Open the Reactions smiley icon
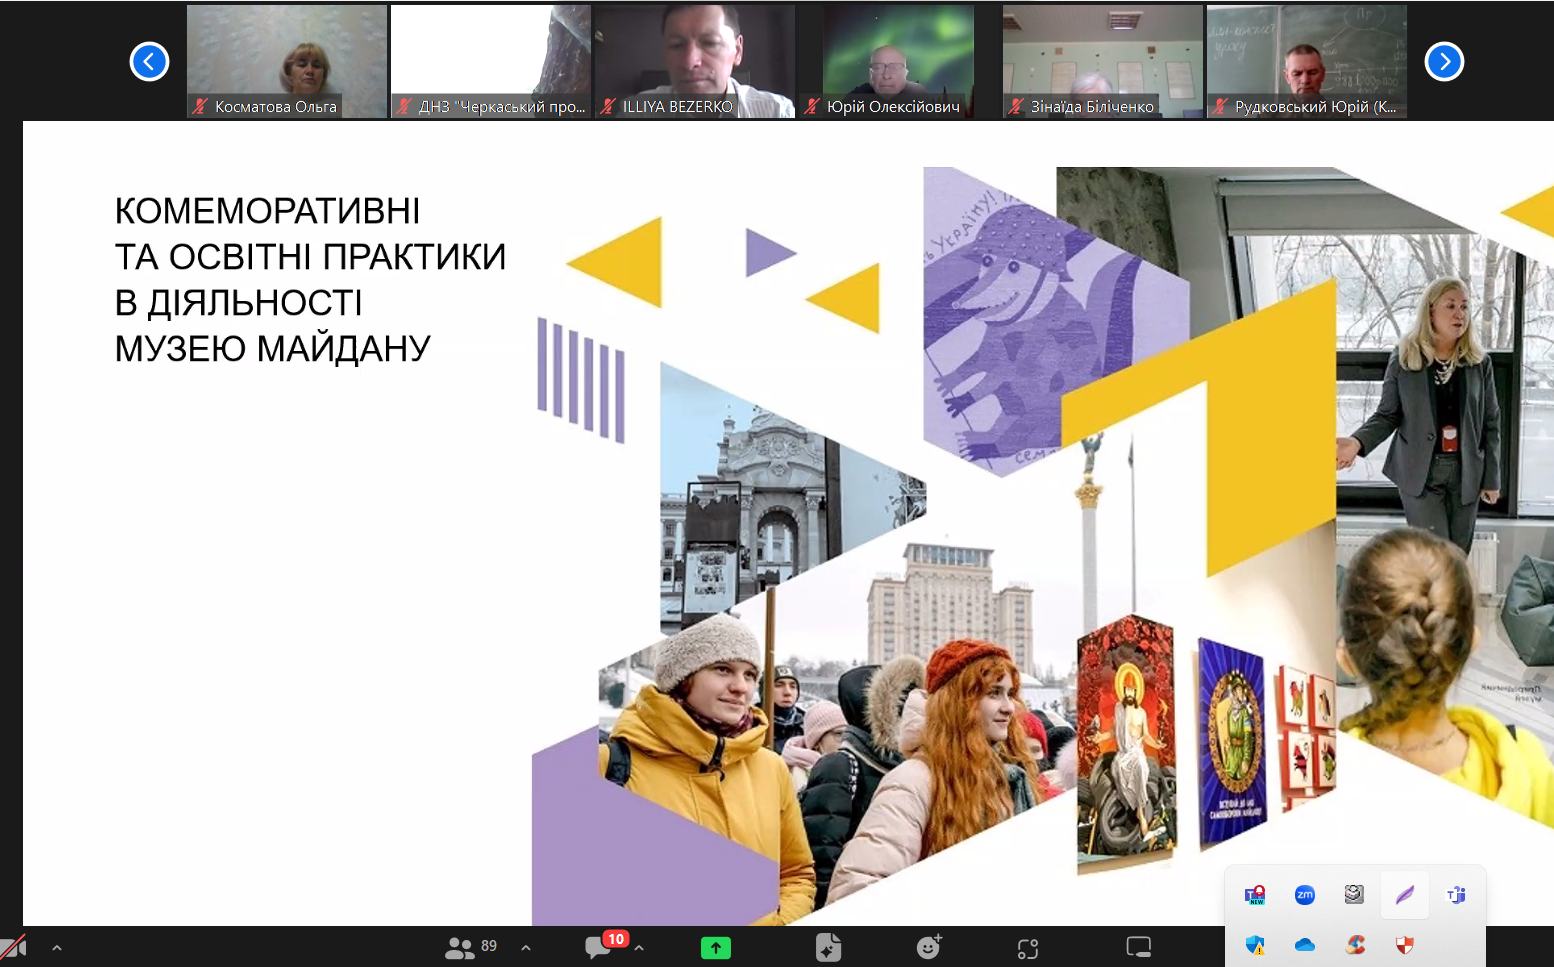 (929, 947)
